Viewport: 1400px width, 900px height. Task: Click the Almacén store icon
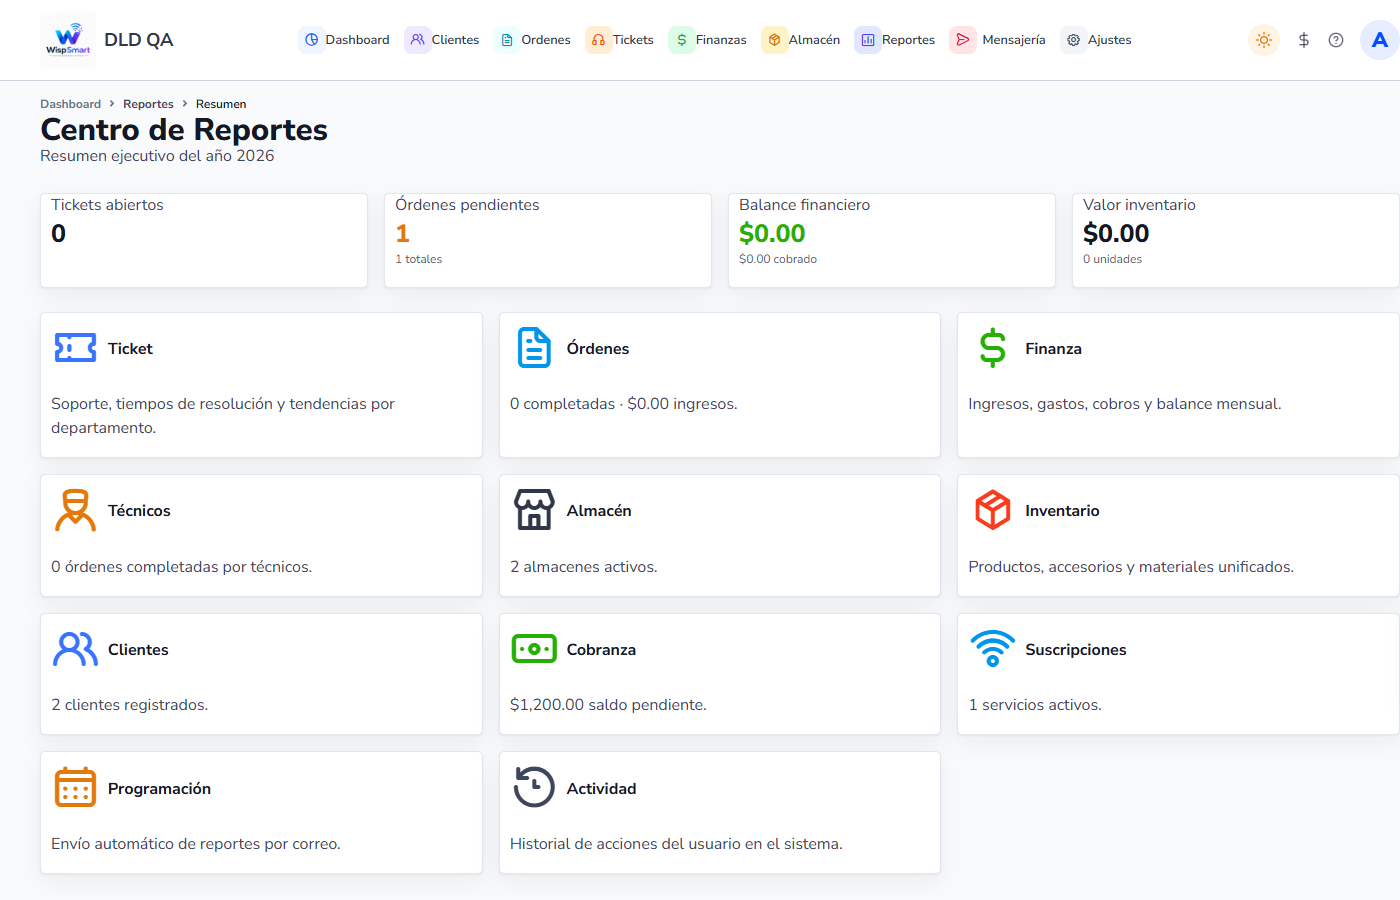[534, 510]
